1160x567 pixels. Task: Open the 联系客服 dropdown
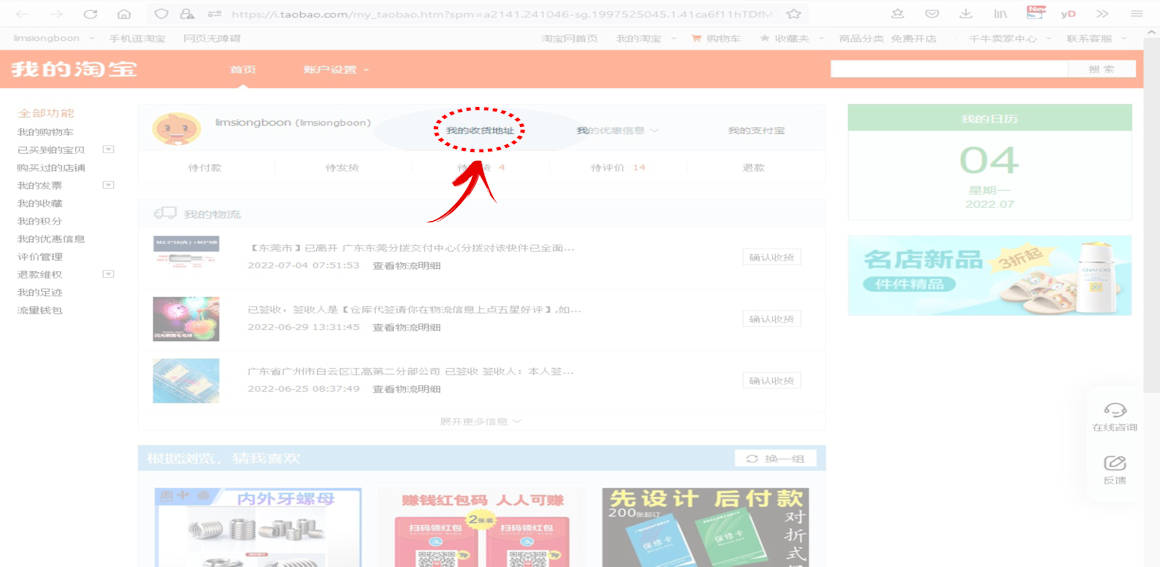1097,38
